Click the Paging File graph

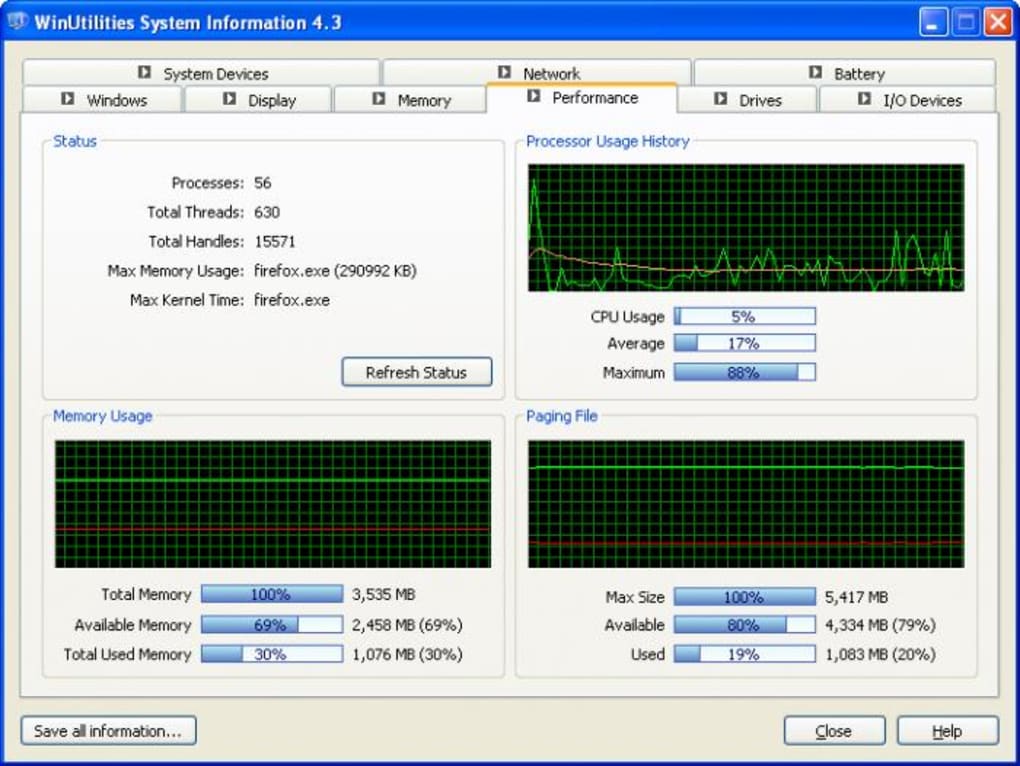click(746, 504)
